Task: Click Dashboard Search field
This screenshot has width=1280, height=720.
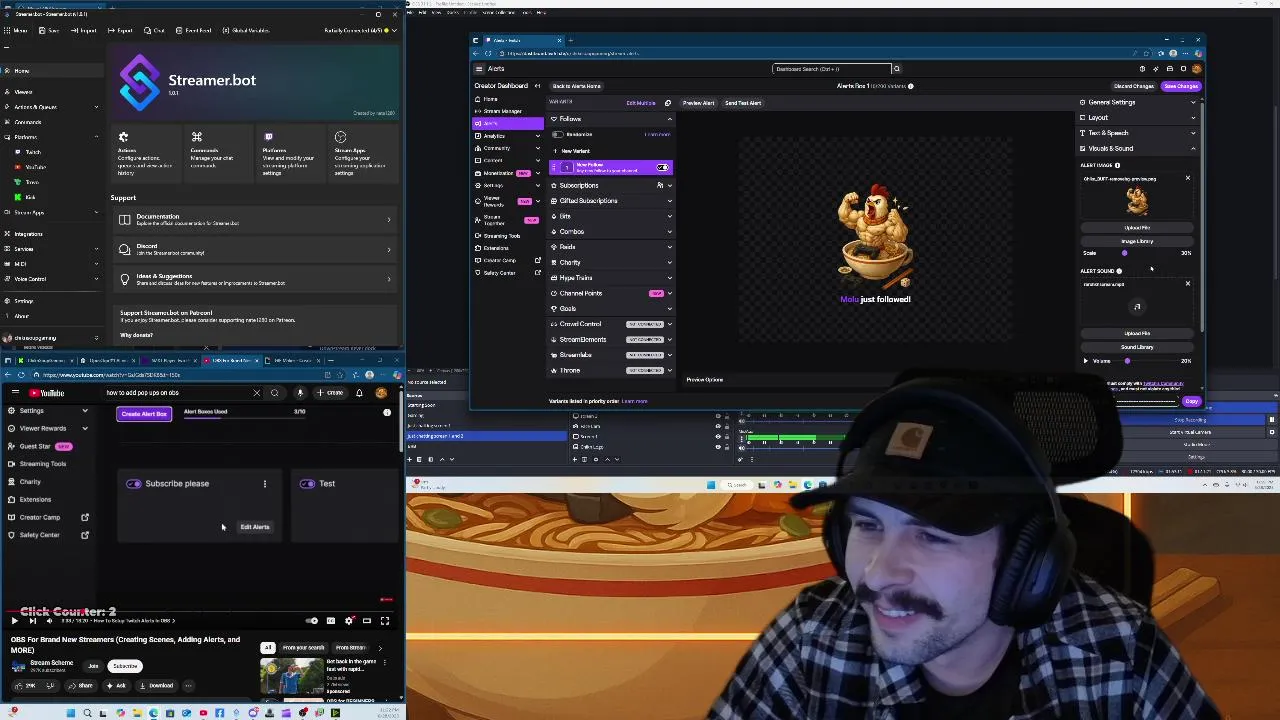Action: coord(831,69)
